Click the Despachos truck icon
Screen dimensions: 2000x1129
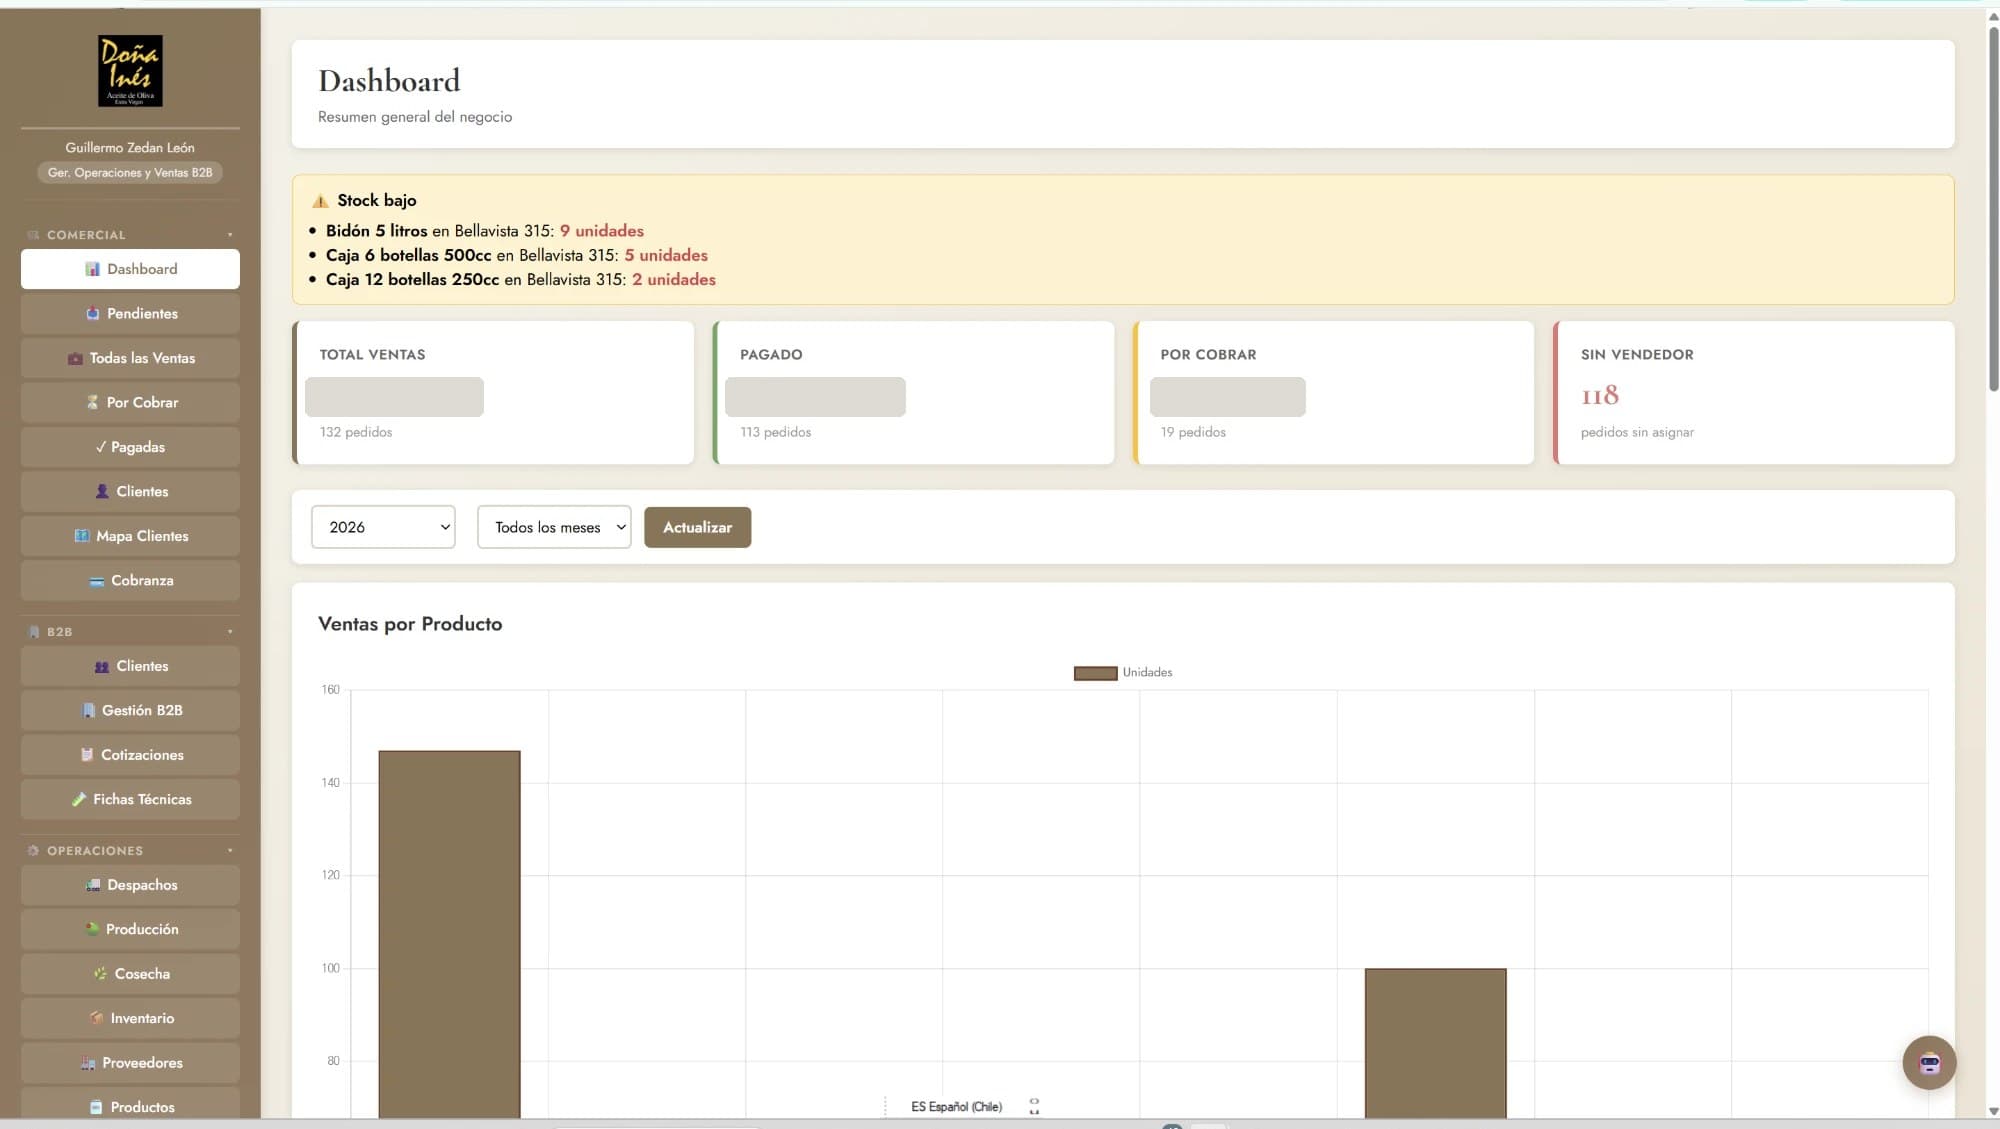(x=93, y=885)
